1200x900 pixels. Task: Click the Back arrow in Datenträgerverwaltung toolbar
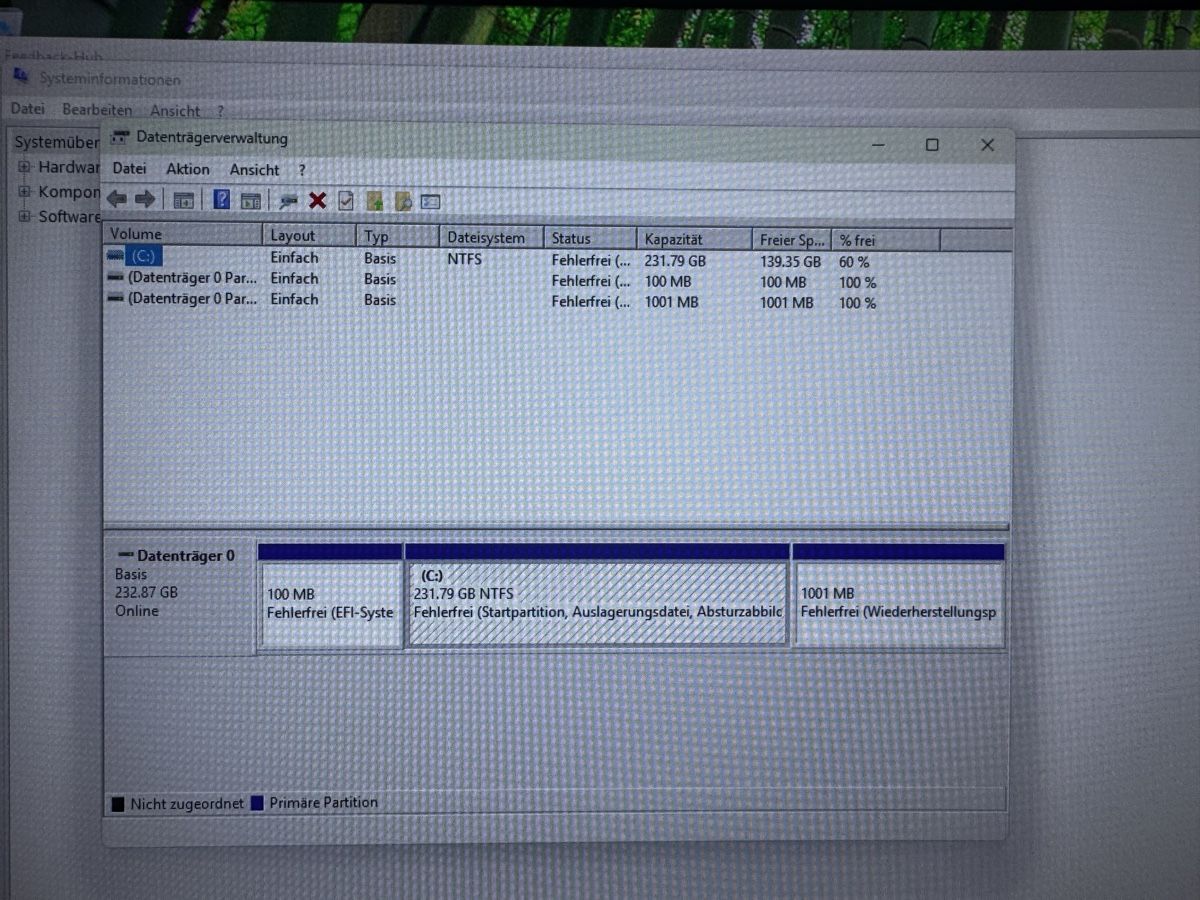[x=117, y=200]
